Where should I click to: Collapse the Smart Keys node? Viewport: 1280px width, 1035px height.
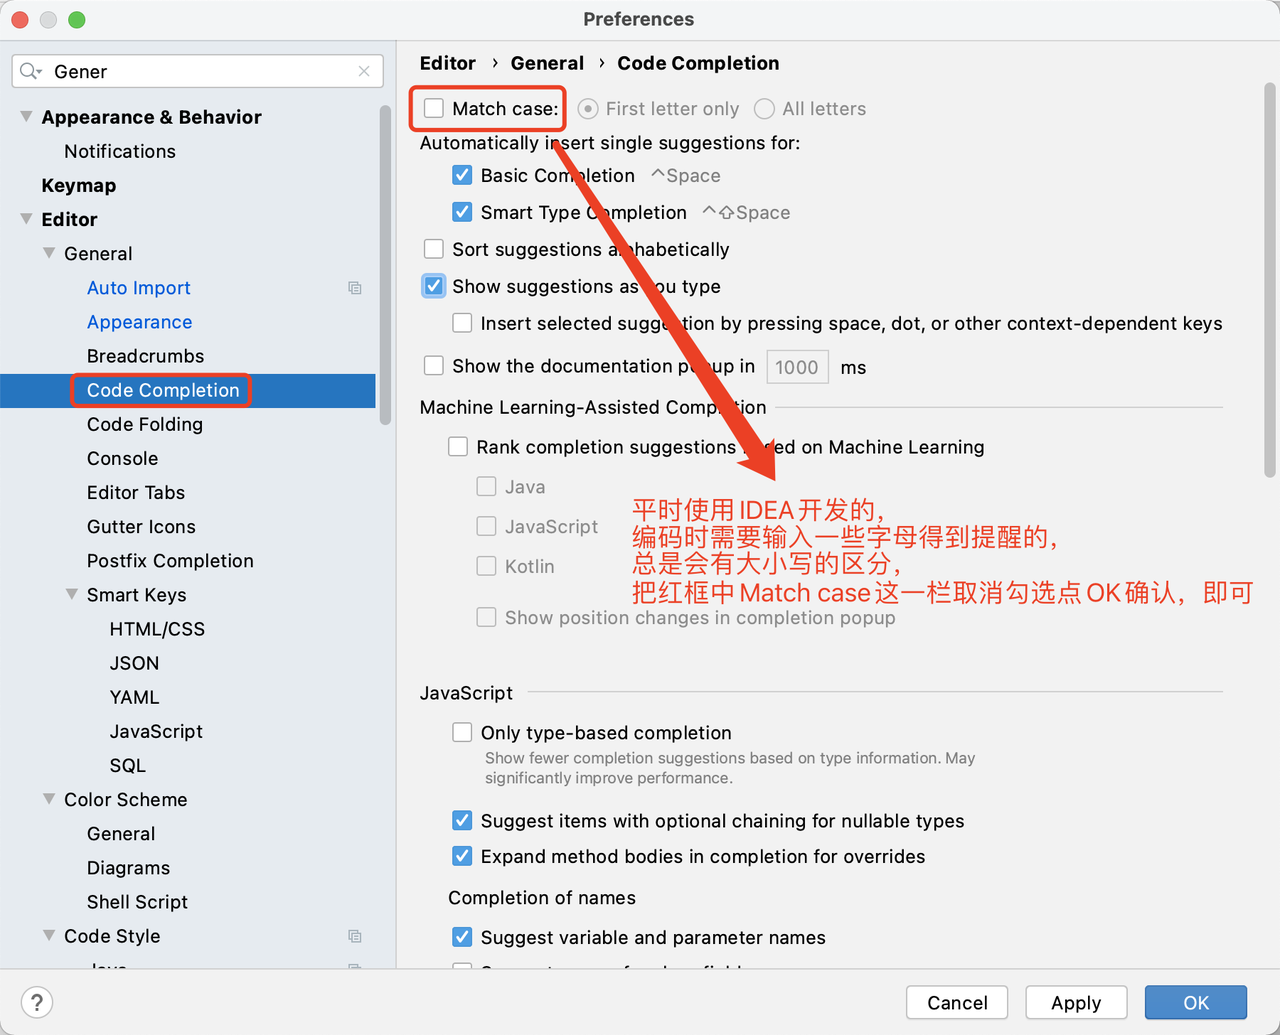click(x=72, y=594)
